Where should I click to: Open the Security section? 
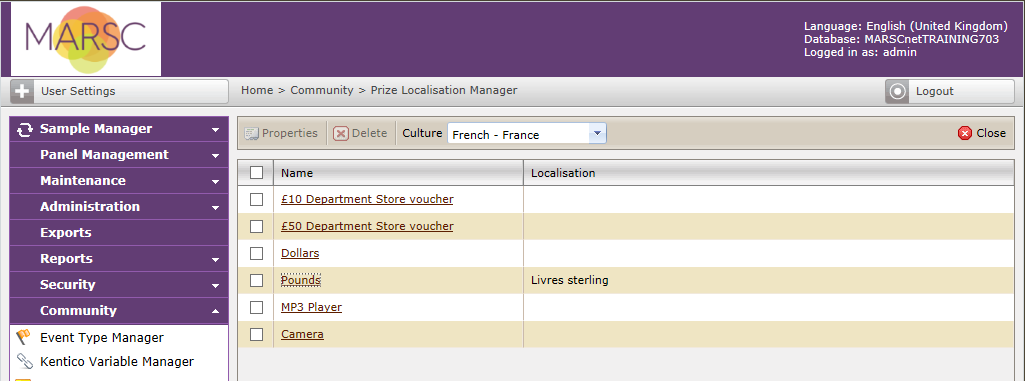pyautogui.click(x=119, y=285)
